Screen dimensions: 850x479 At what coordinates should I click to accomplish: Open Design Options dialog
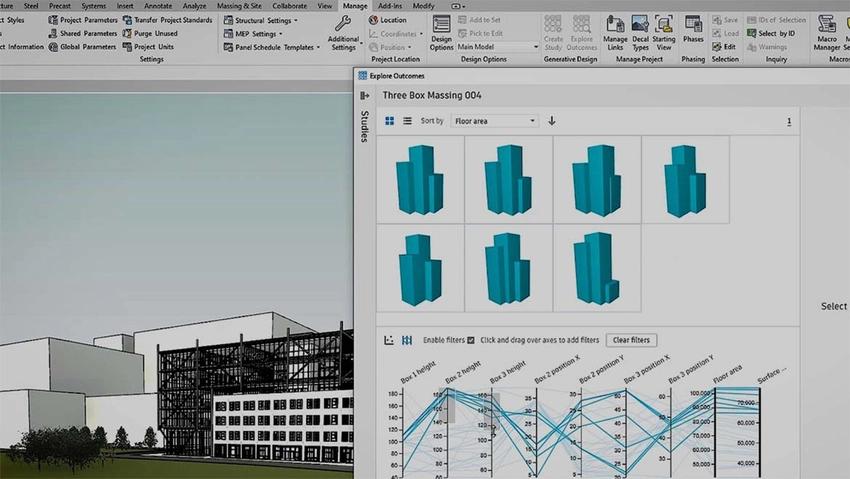click(x=441, y=31)
